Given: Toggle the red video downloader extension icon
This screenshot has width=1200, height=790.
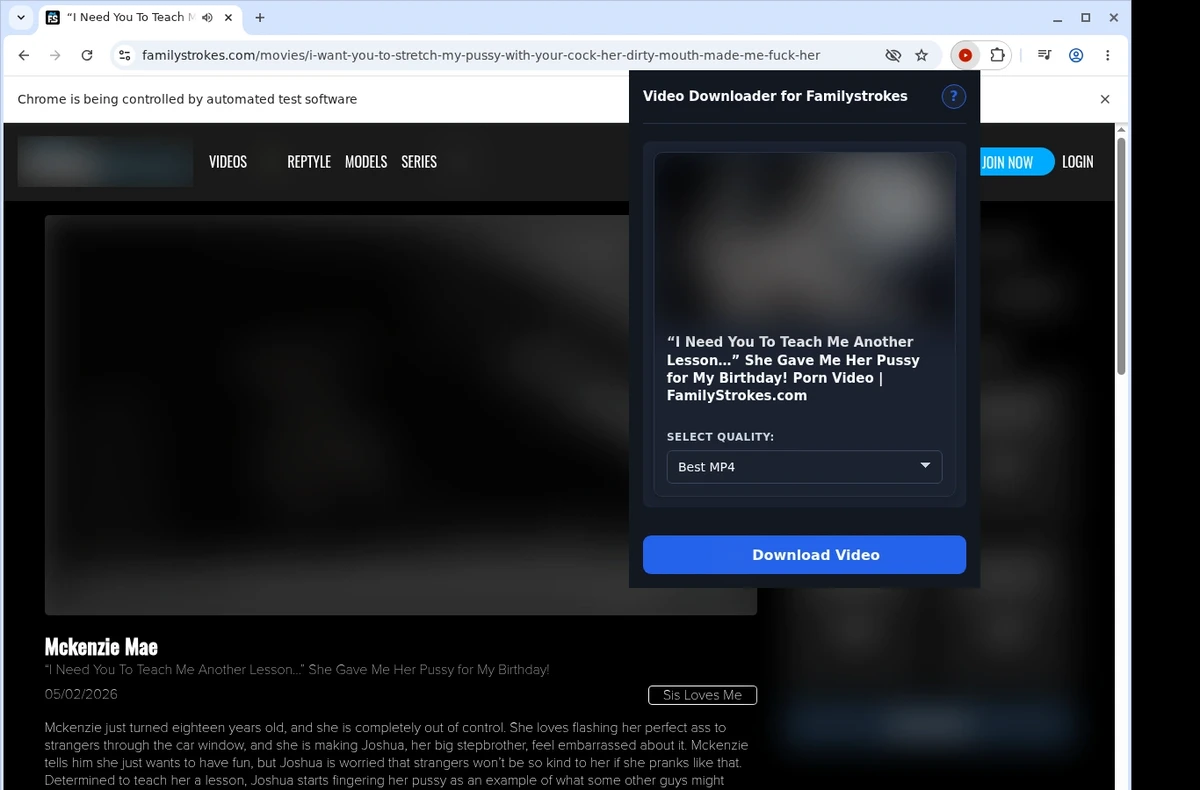Looking at the screenshot, I should click(965, 55).
